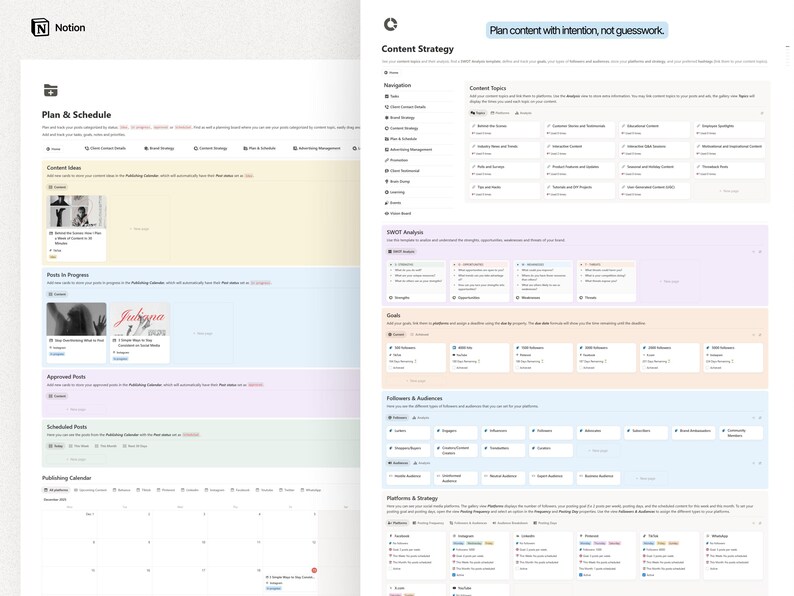Select Posting Days tab in Platforms & Strategy

tap(545, 523)
